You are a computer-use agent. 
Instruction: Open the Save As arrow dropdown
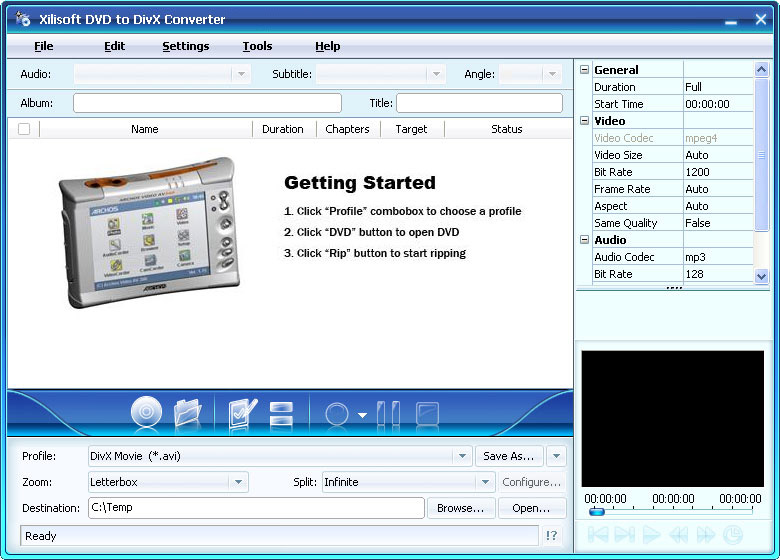click(556, 456)
